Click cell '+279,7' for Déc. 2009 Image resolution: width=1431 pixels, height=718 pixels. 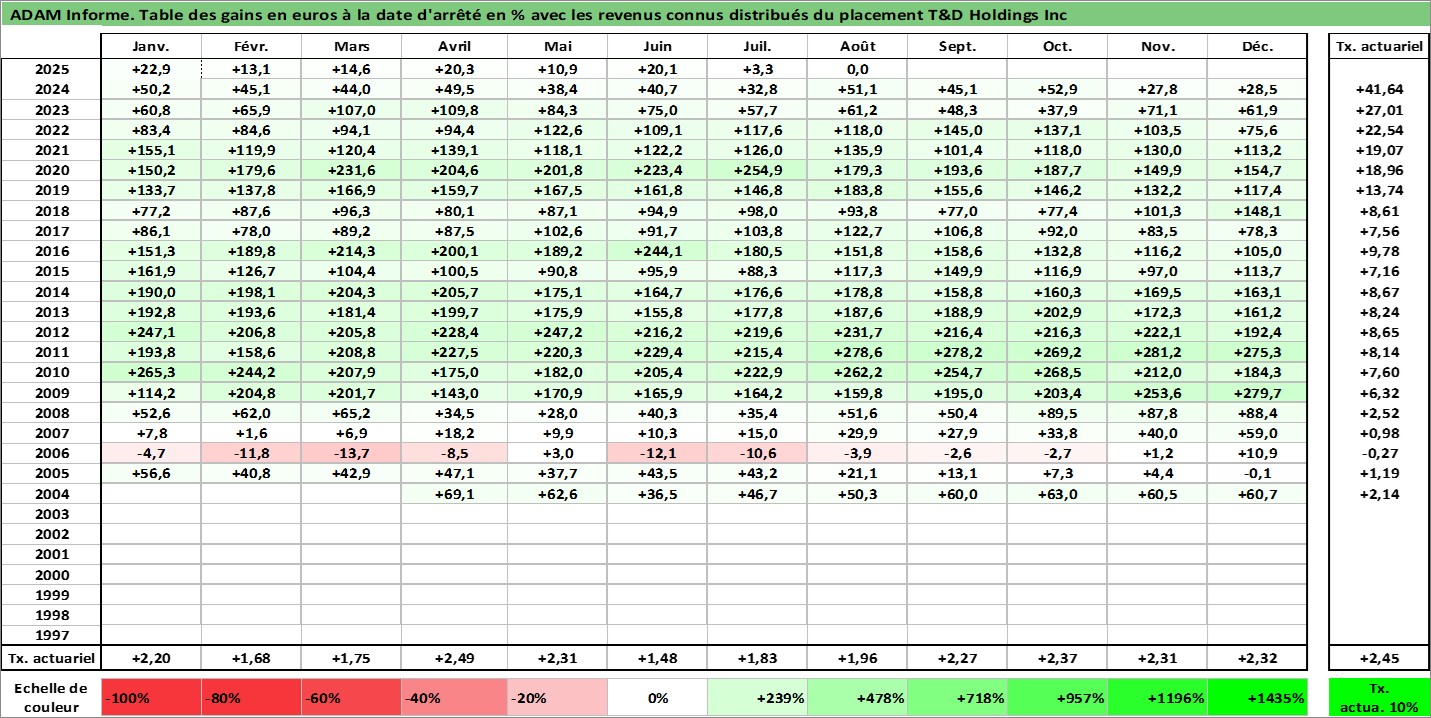click(1257, 392)
